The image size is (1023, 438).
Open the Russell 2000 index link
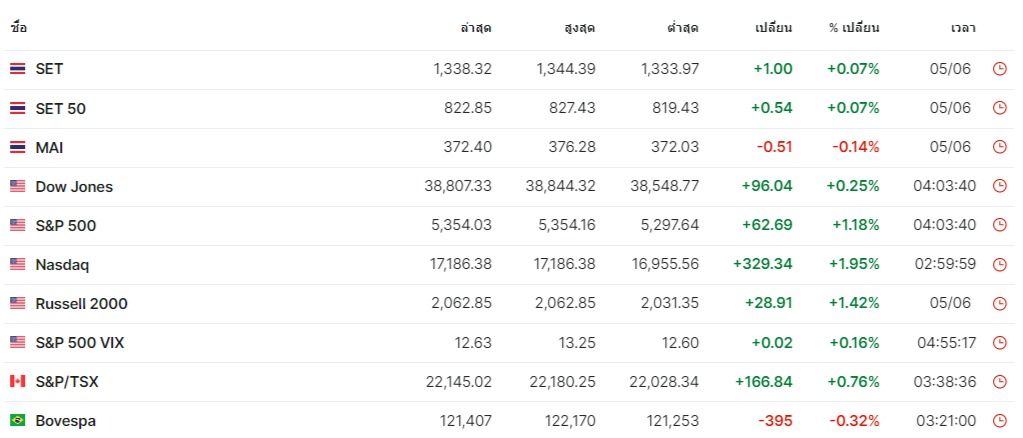coord(82,304)
